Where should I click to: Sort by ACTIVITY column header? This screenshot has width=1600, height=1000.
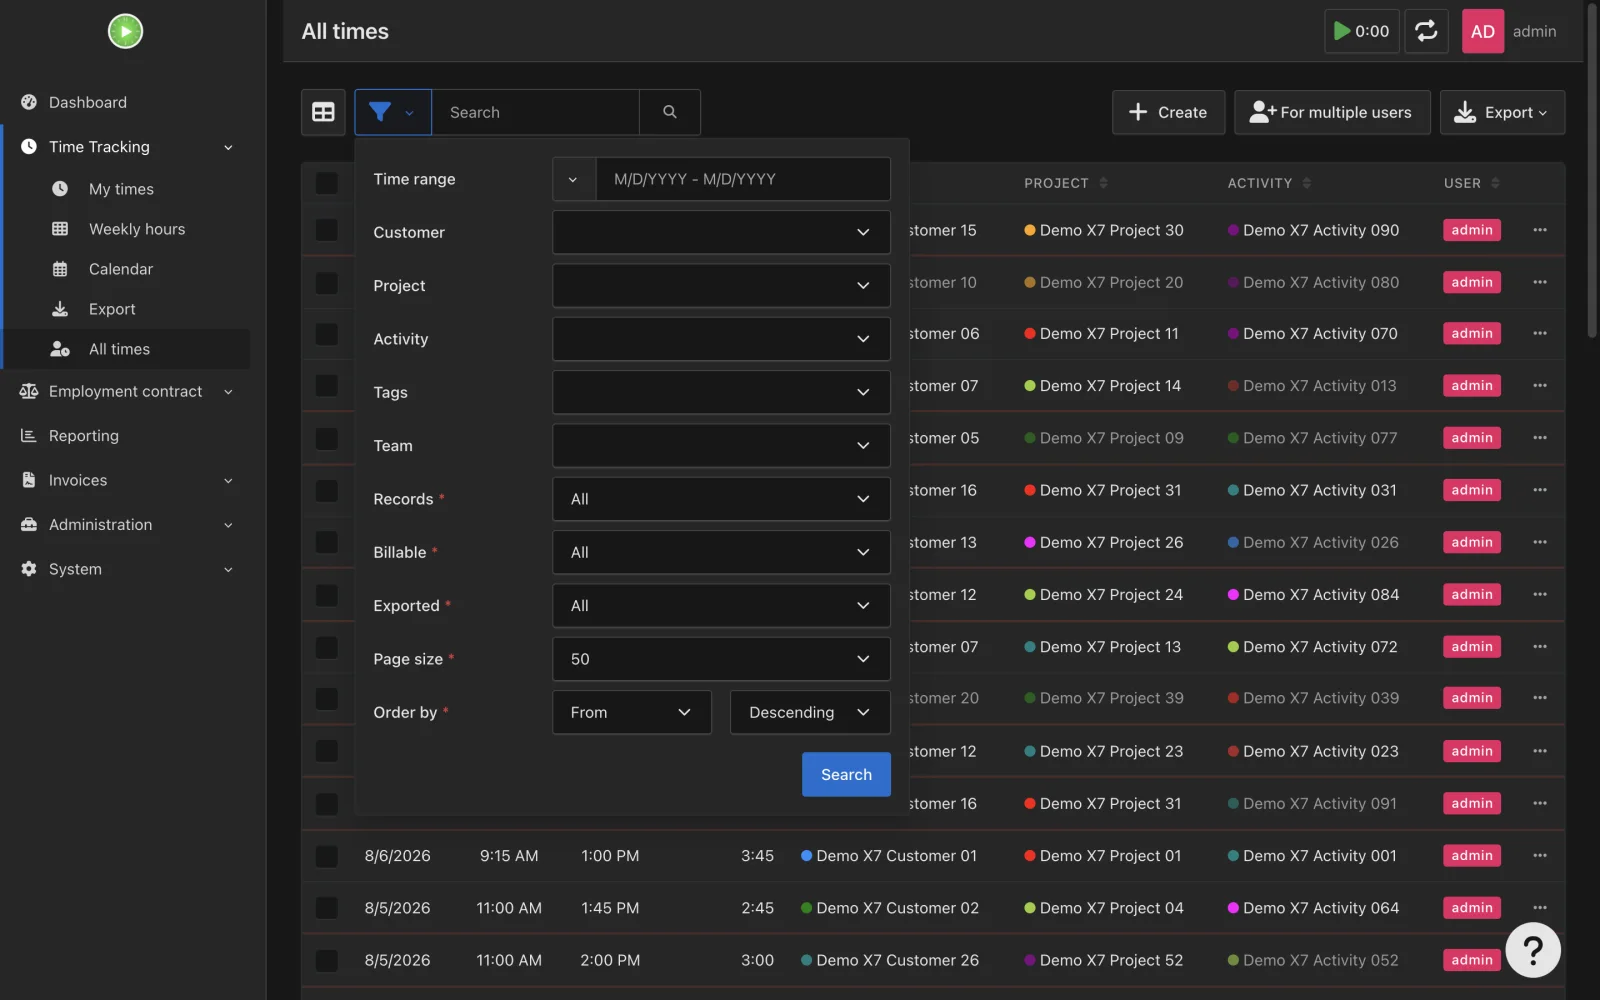pyautogui.click(x=1269, y=183)
